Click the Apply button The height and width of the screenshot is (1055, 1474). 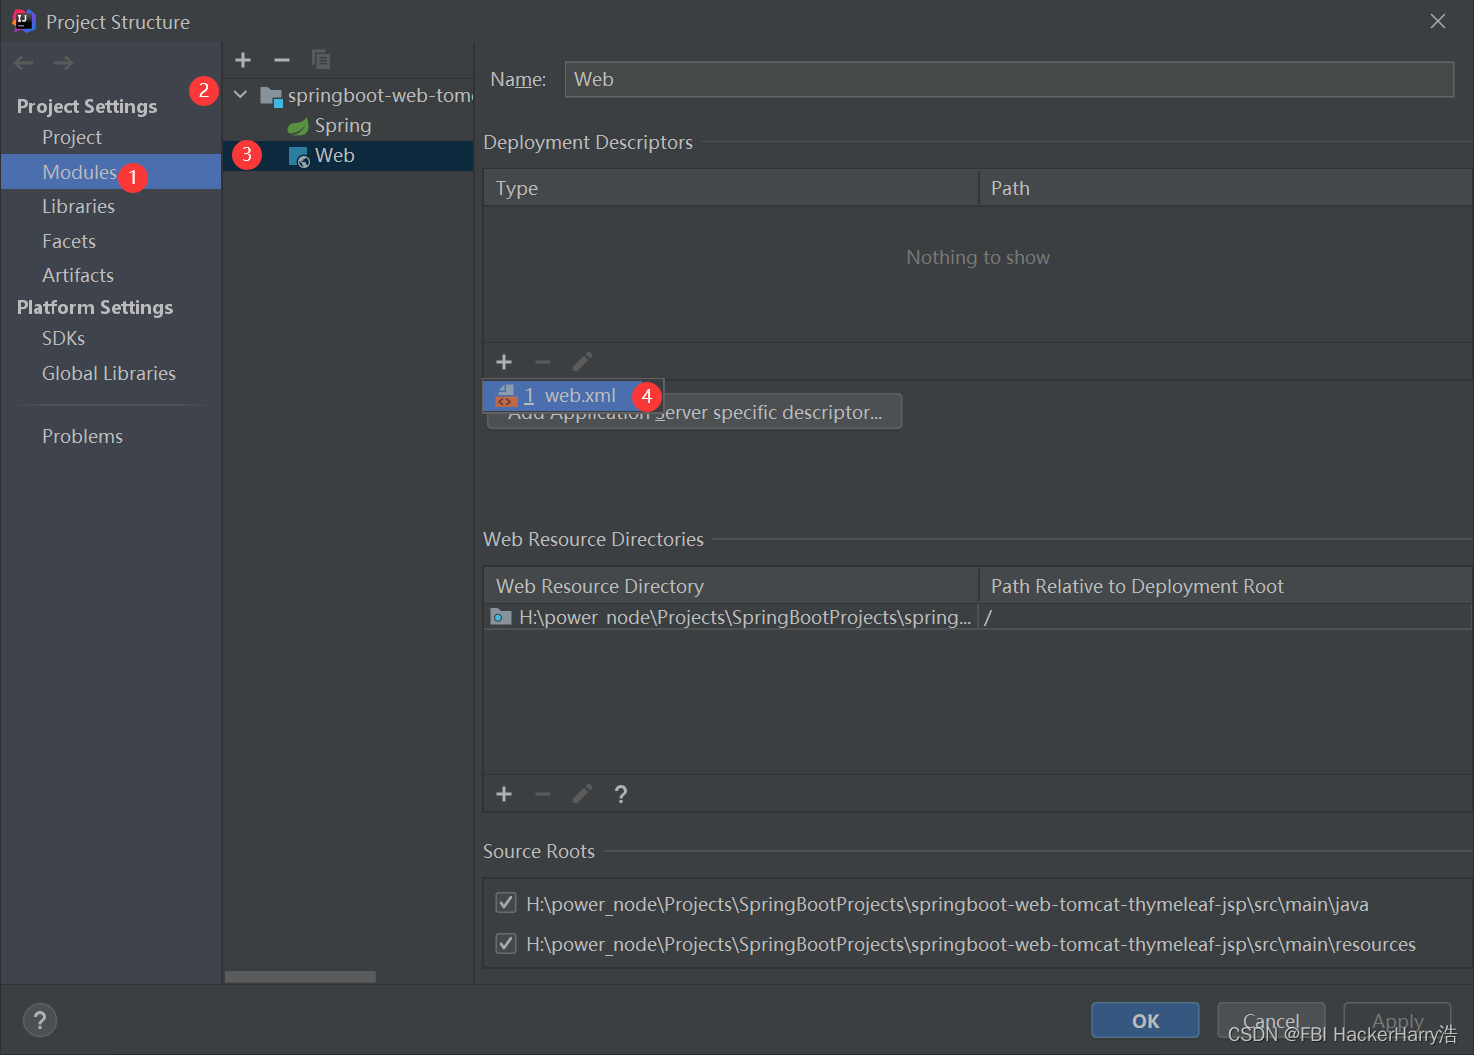coord(1397,1020)
